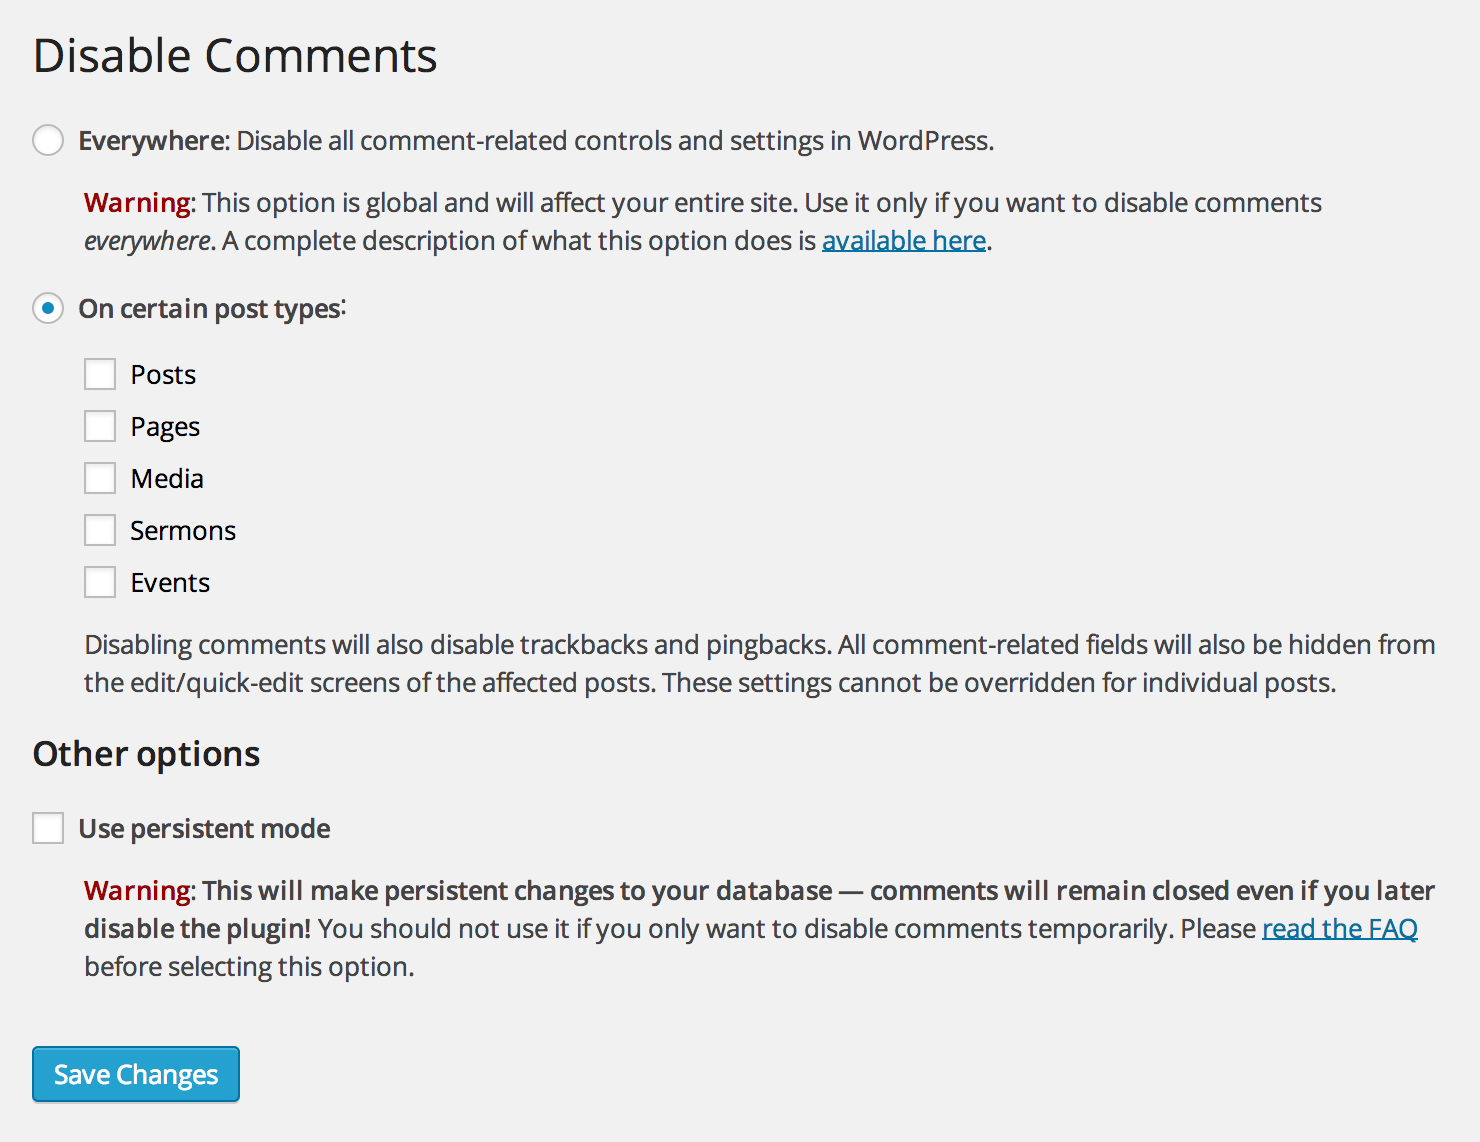Click the 'Events' label text

pos(170,583)
